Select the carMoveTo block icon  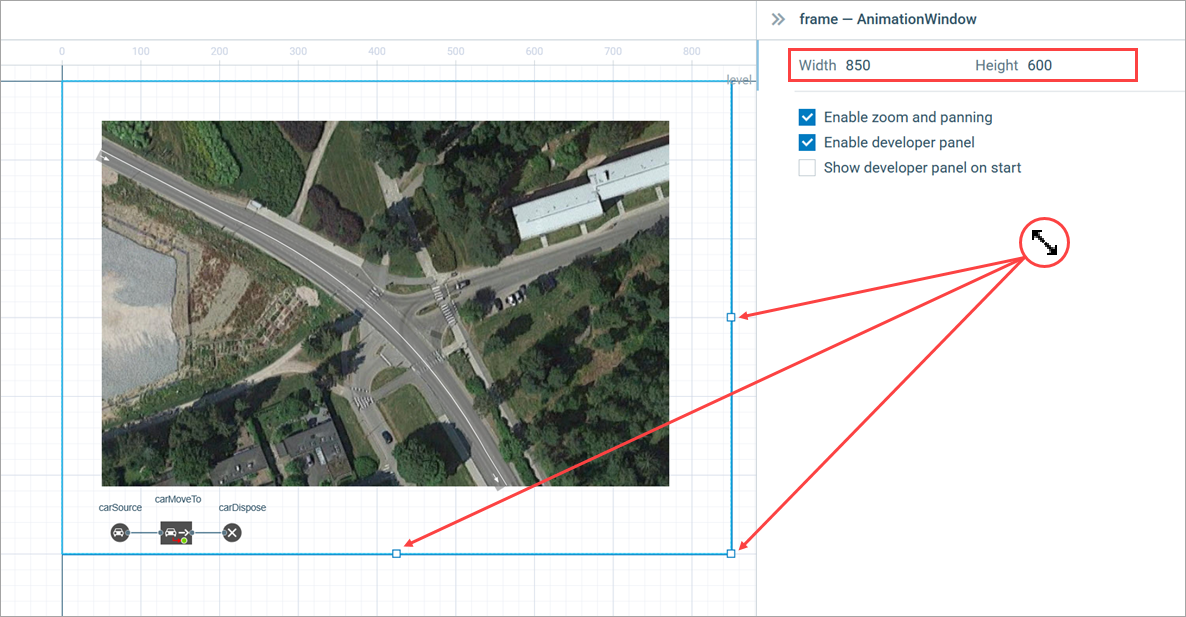pos(176,532)
